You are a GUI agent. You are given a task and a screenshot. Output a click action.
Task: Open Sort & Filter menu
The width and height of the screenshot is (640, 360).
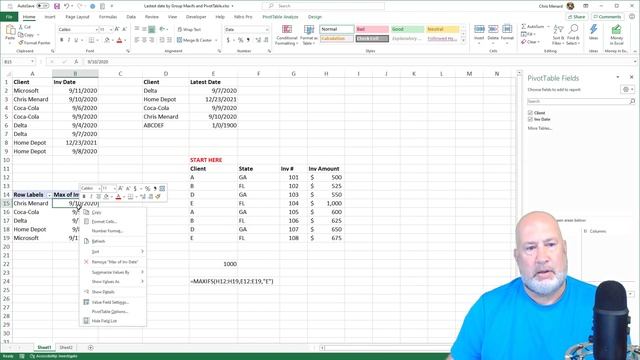click(x=558, y=34)
